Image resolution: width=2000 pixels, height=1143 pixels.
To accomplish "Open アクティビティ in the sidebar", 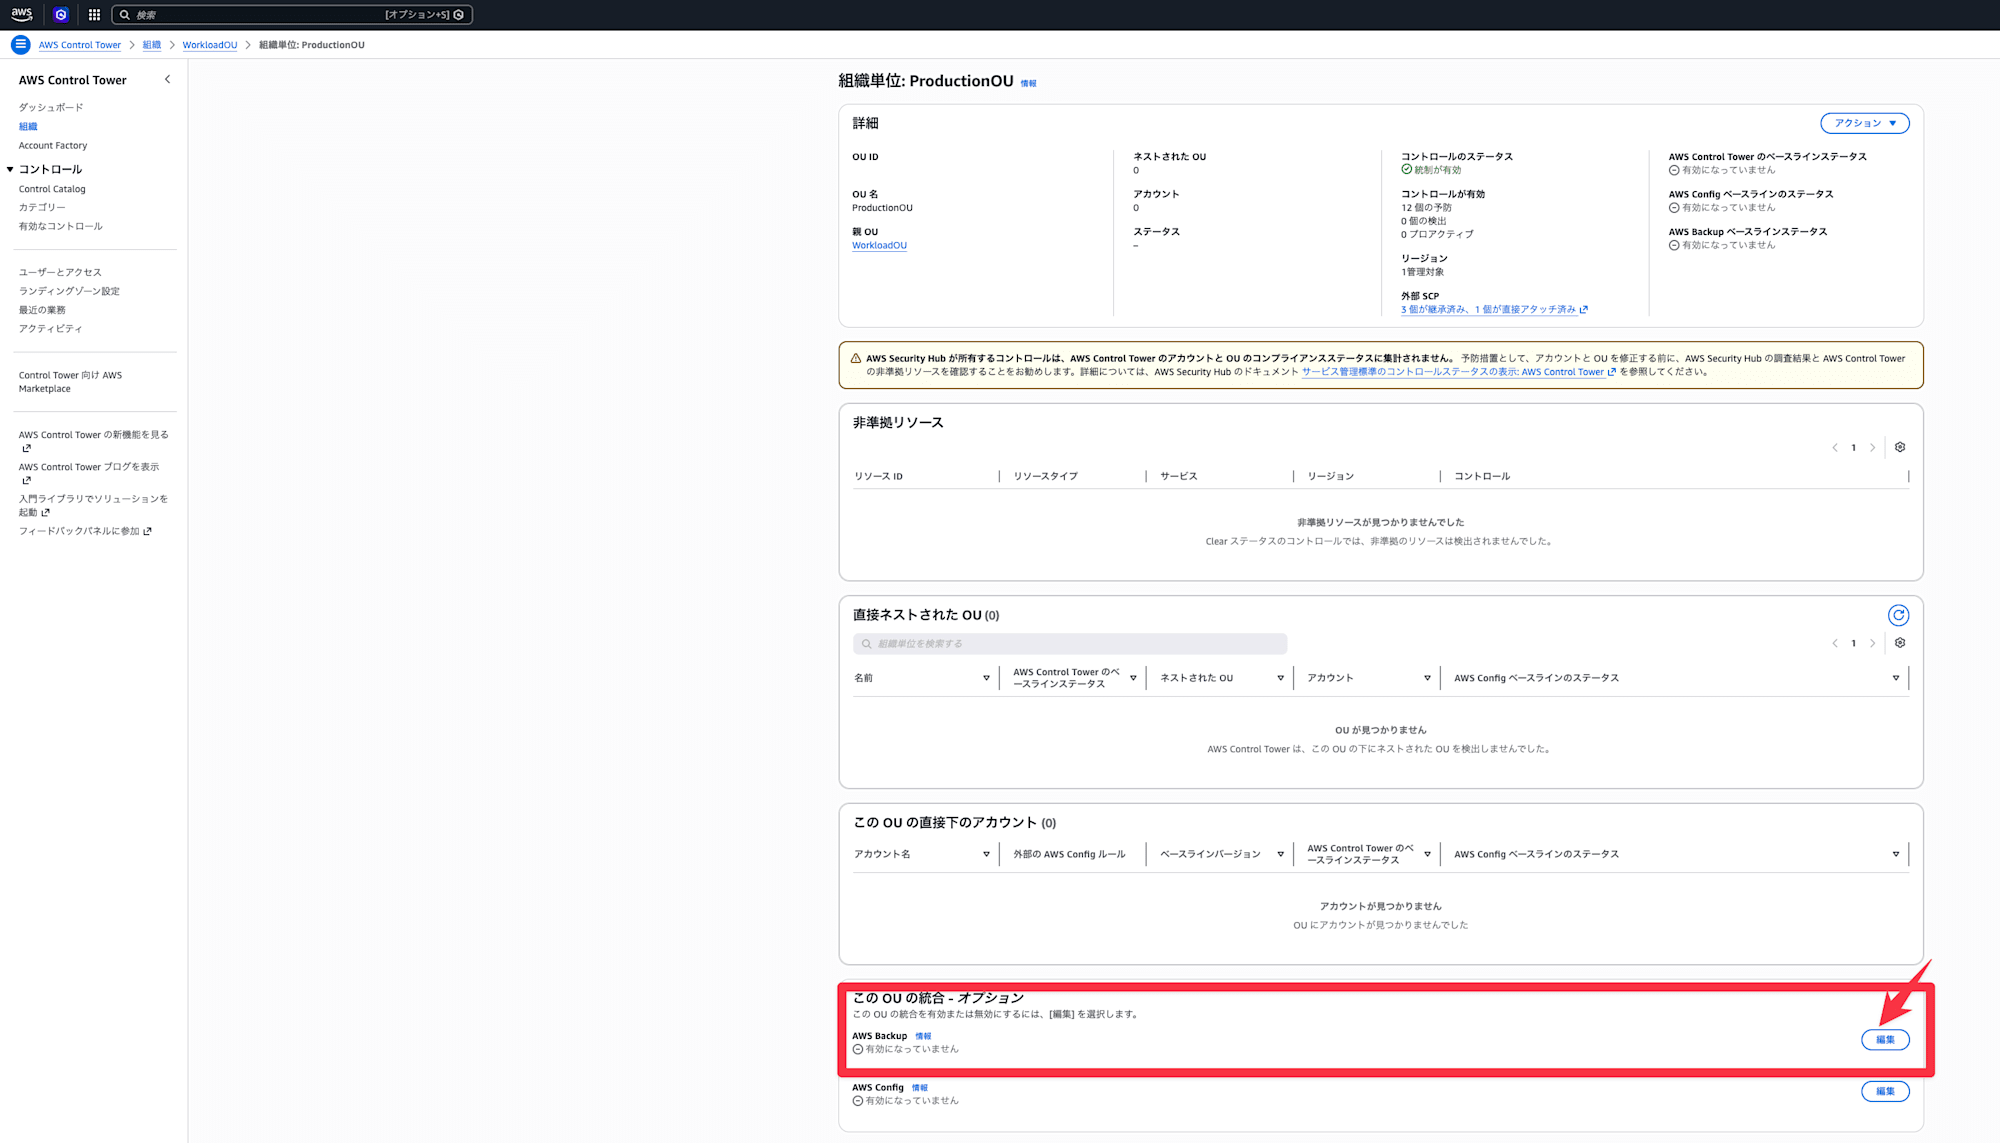I will point(51,328).
